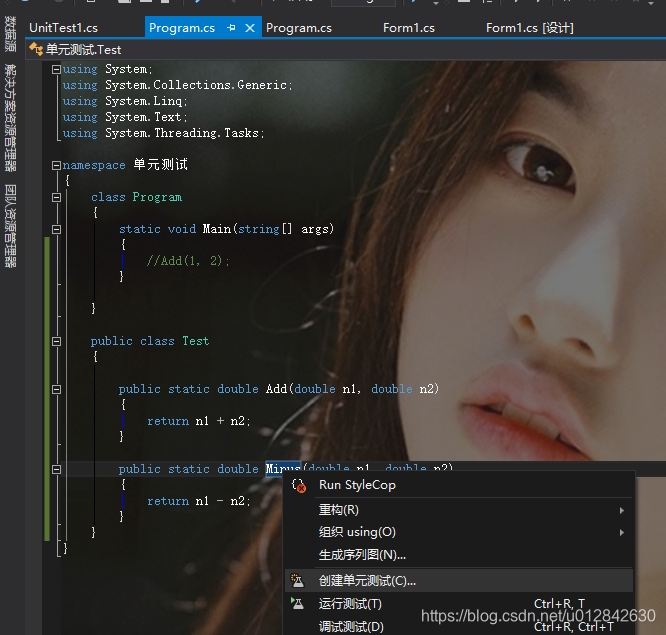Click the Program class name in code
The width and height of the screenshot is (666, 635).
coord(157,197)
